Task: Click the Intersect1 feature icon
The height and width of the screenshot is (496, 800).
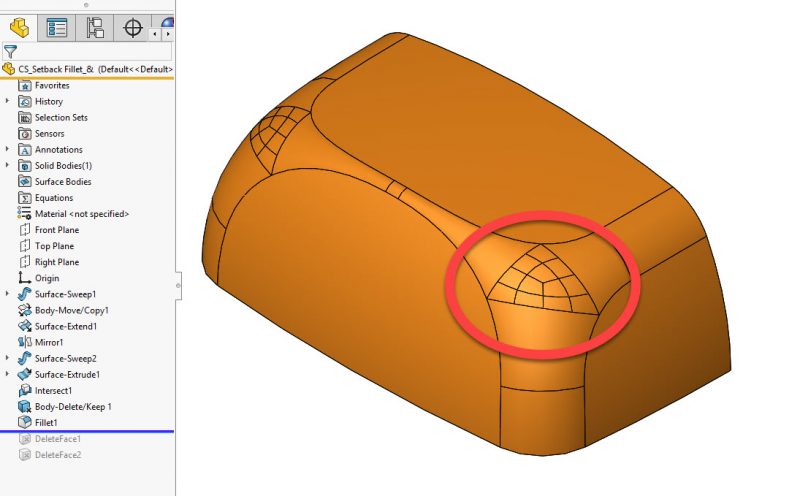Action: (26, 390)
